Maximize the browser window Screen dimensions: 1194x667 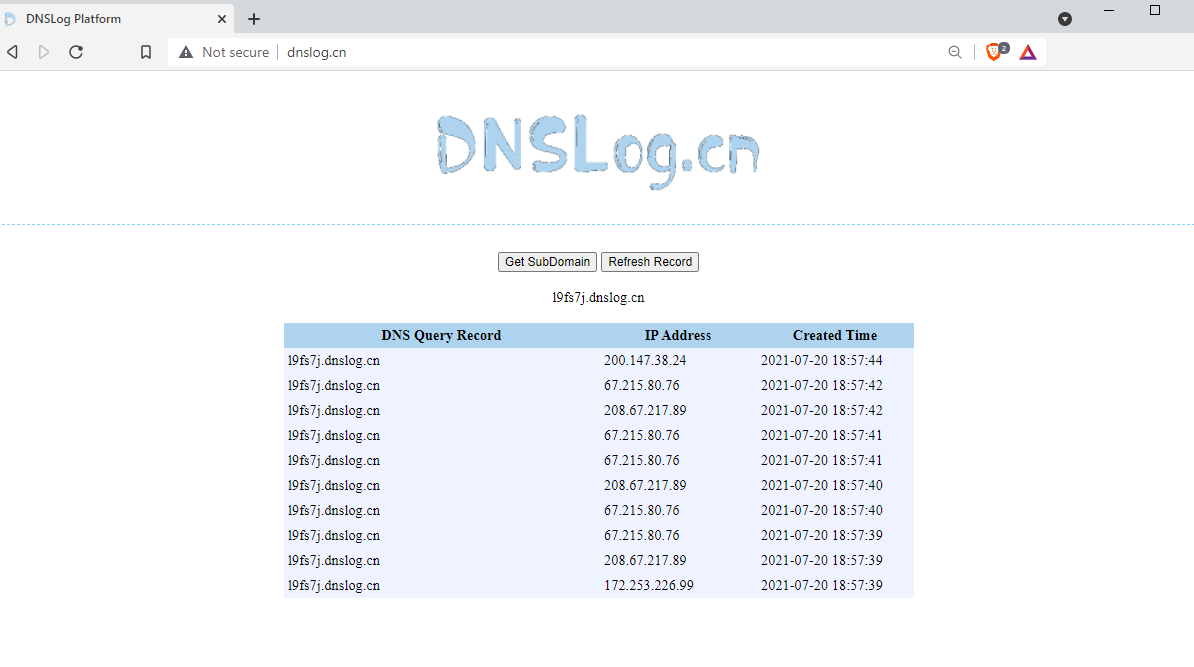pos(1154,11)
